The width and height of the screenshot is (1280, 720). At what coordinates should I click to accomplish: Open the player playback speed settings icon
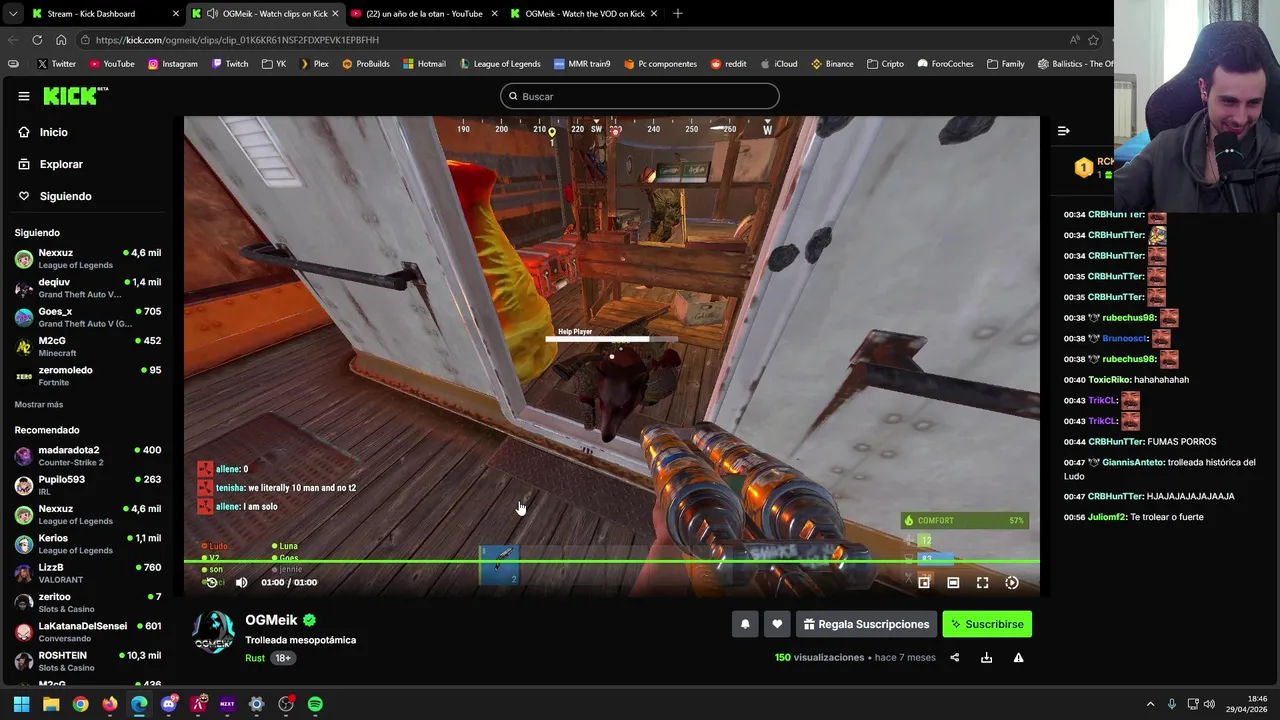pyautogui.click(x=1012, y=582)
